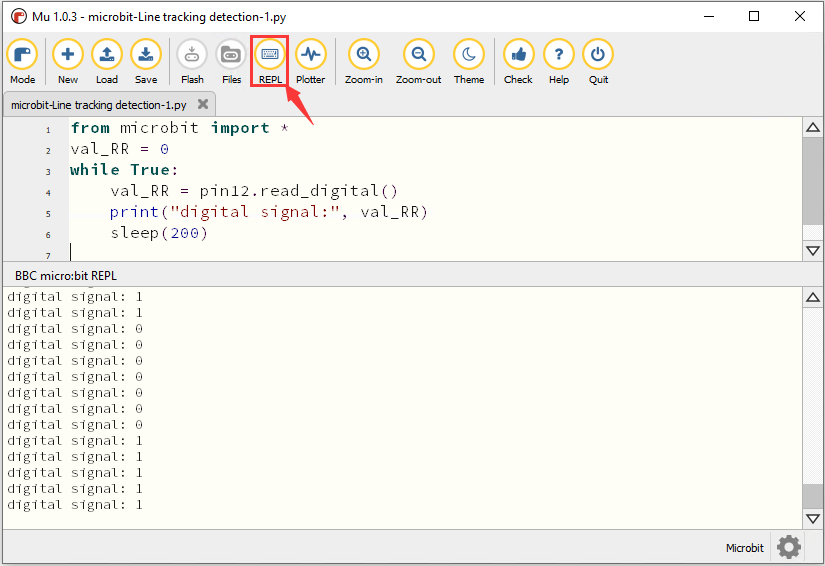Viewport: 825px width, 566px height.
Task: Click the REPL vertical scrollbar thumb
Action: [813, 496]
